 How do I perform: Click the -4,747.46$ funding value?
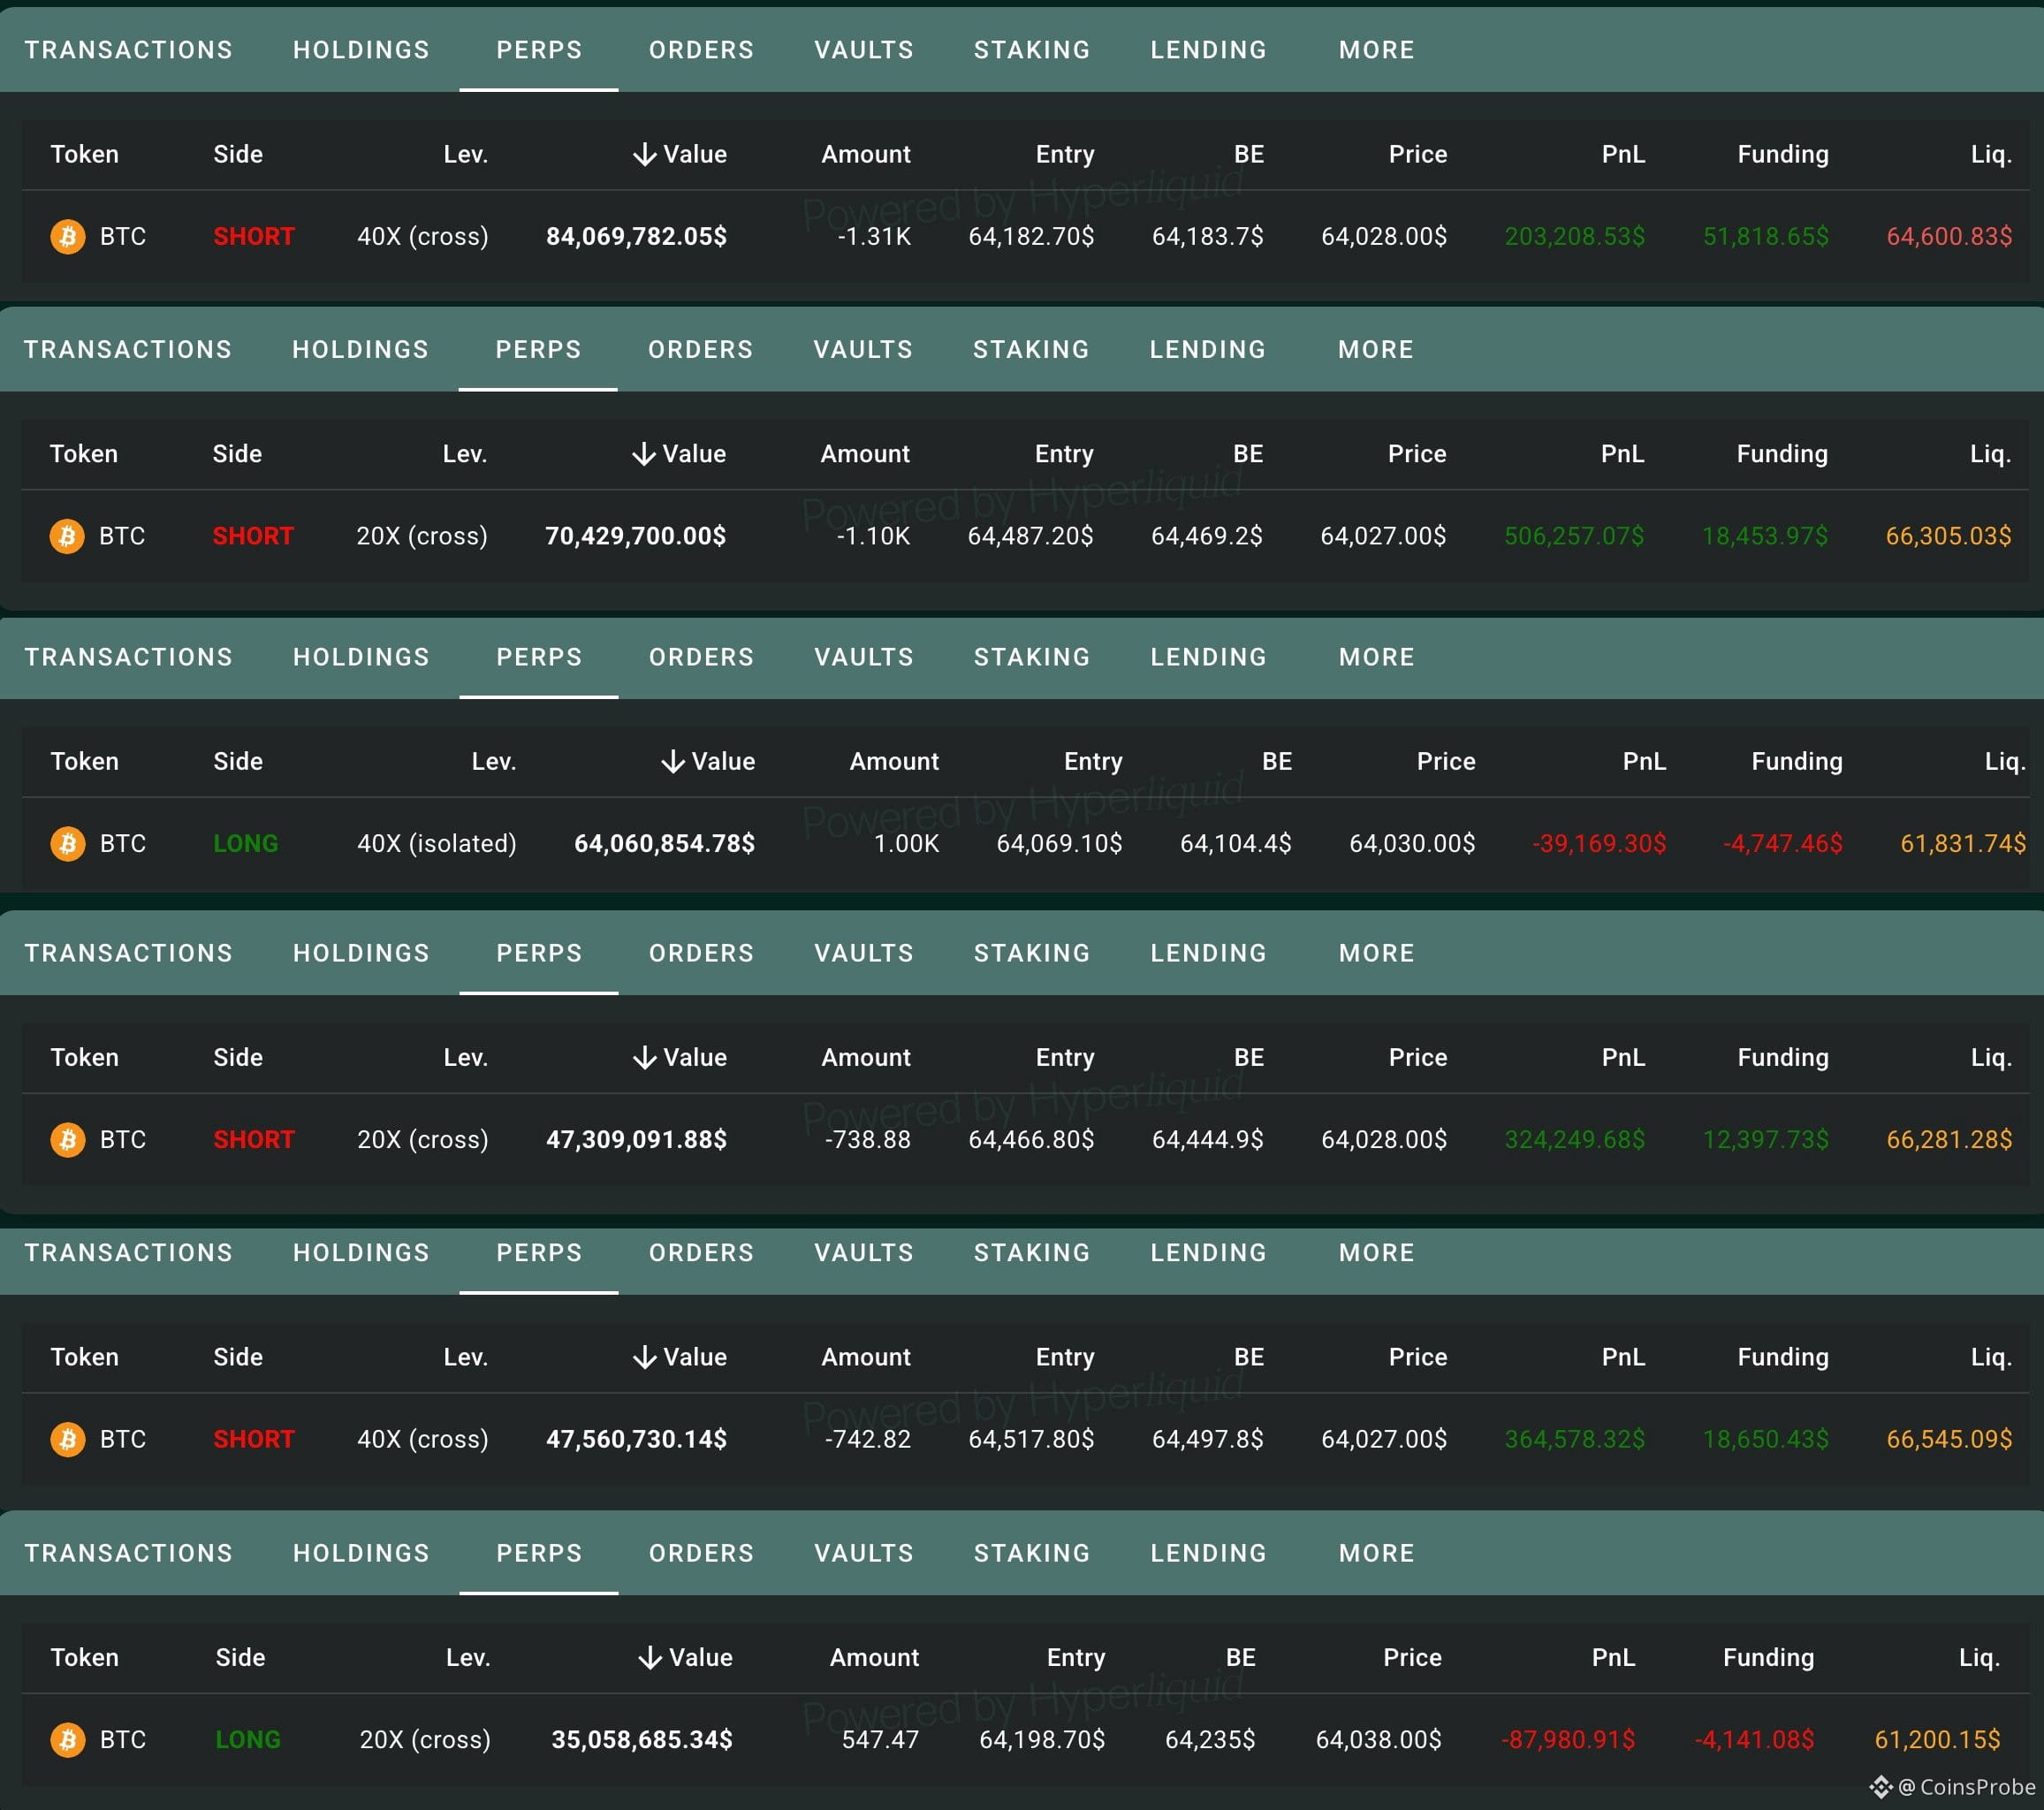click(1783, 844)
